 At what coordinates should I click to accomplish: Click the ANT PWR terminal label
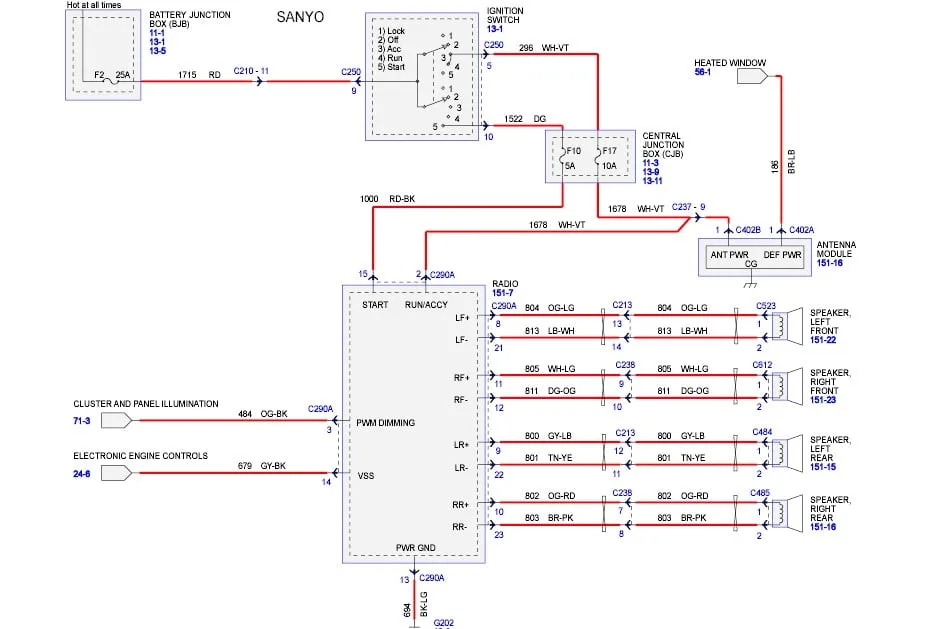(729, 255)
